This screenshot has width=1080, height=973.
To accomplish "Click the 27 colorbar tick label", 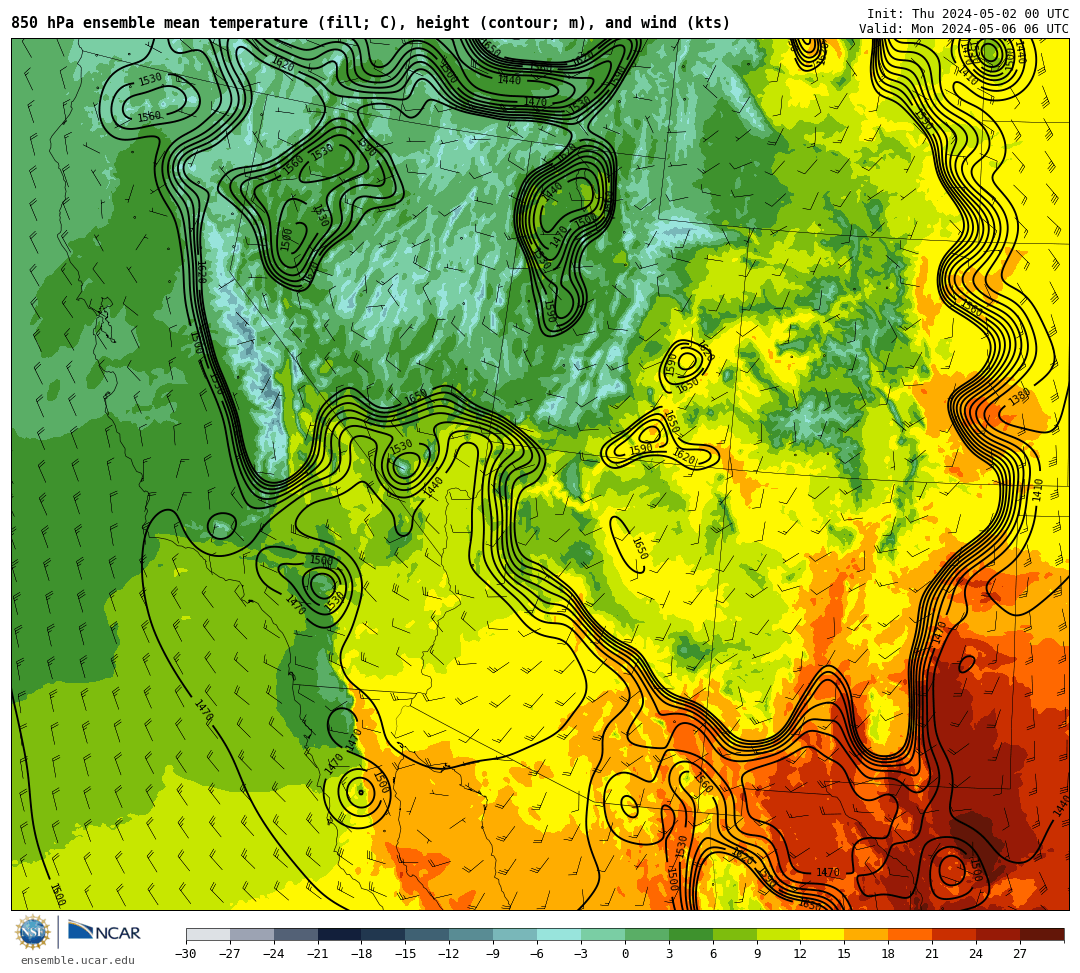I will (x=1020, y=954).
